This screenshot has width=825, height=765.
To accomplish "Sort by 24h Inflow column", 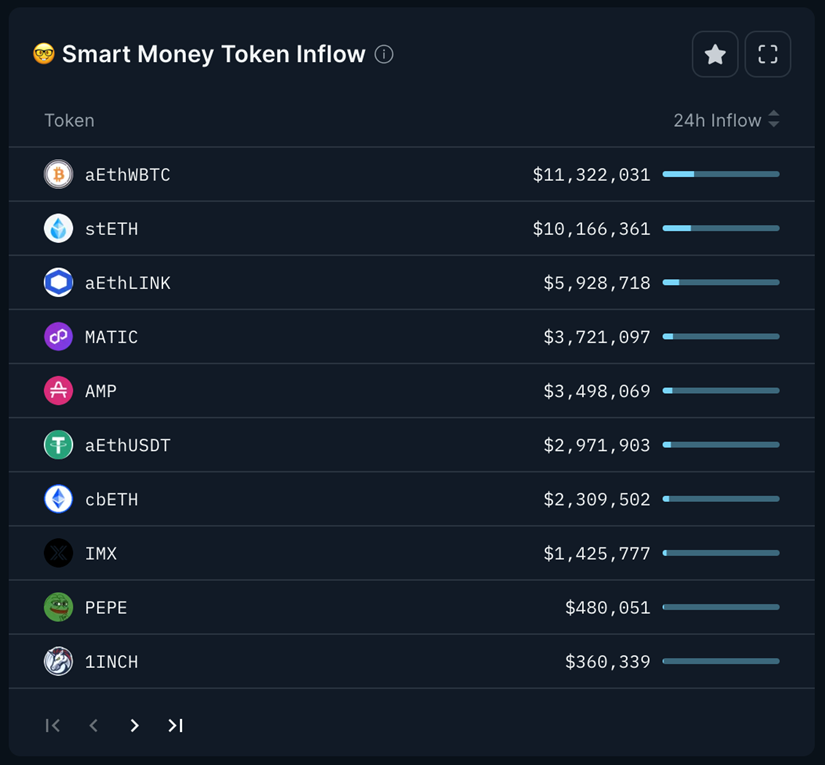I will (726, 120).
